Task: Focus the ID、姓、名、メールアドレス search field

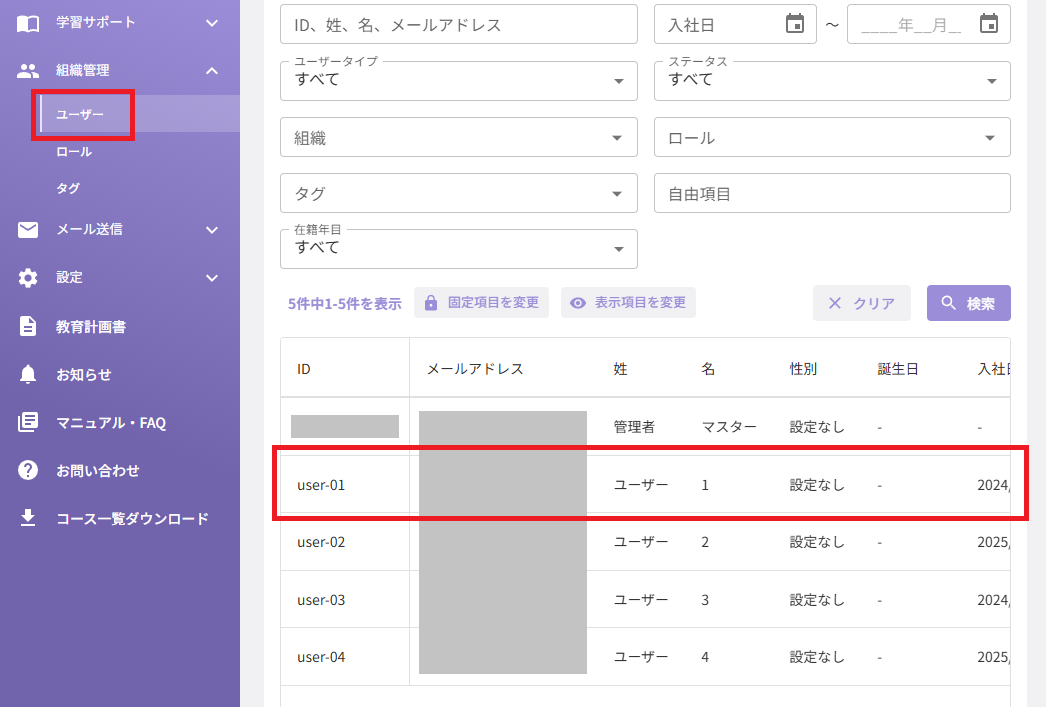Action: 459,25
